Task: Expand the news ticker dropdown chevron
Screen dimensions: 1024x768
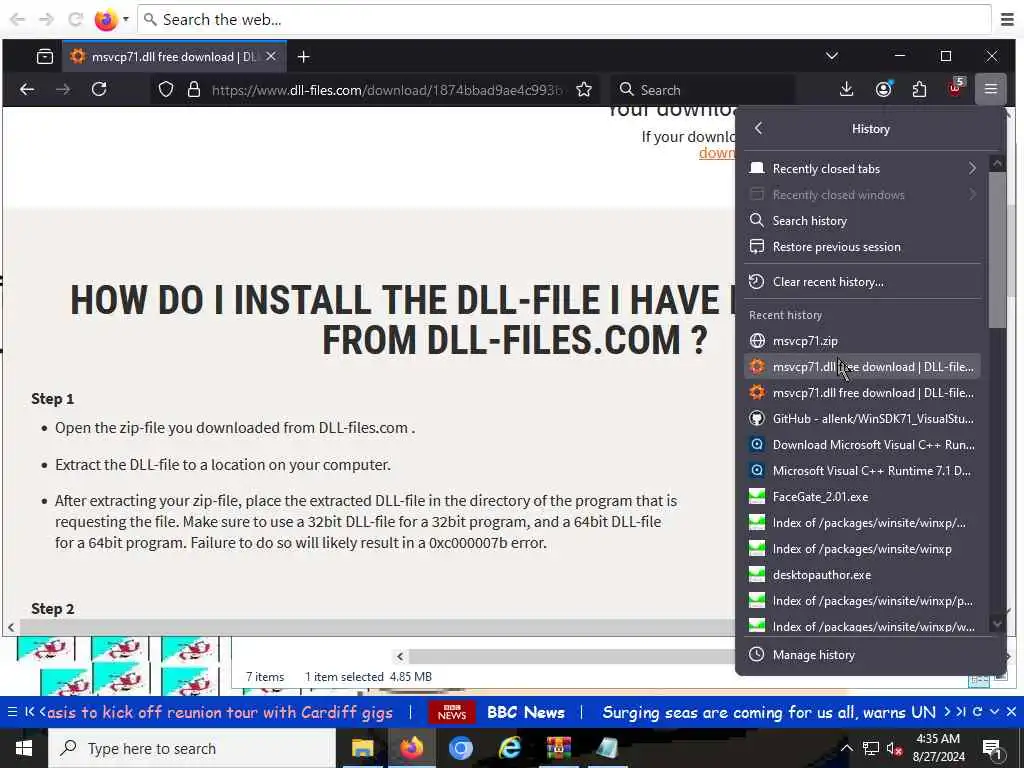Action: 995,712
